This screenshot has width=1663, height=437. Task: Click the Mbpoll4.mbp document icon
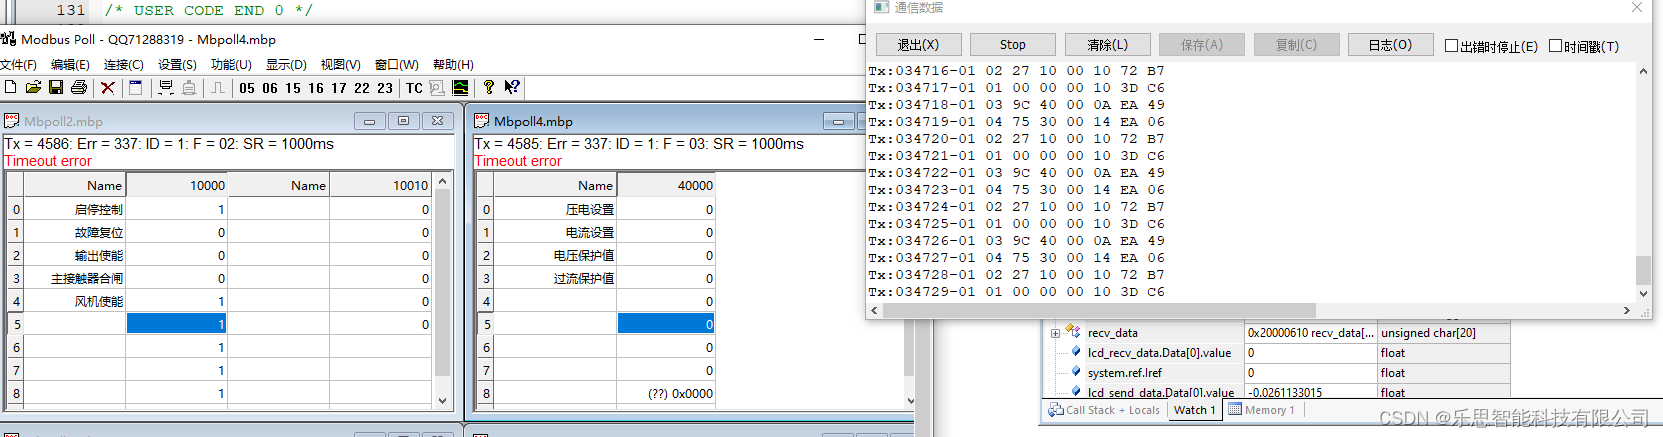[x=481, y=121]
